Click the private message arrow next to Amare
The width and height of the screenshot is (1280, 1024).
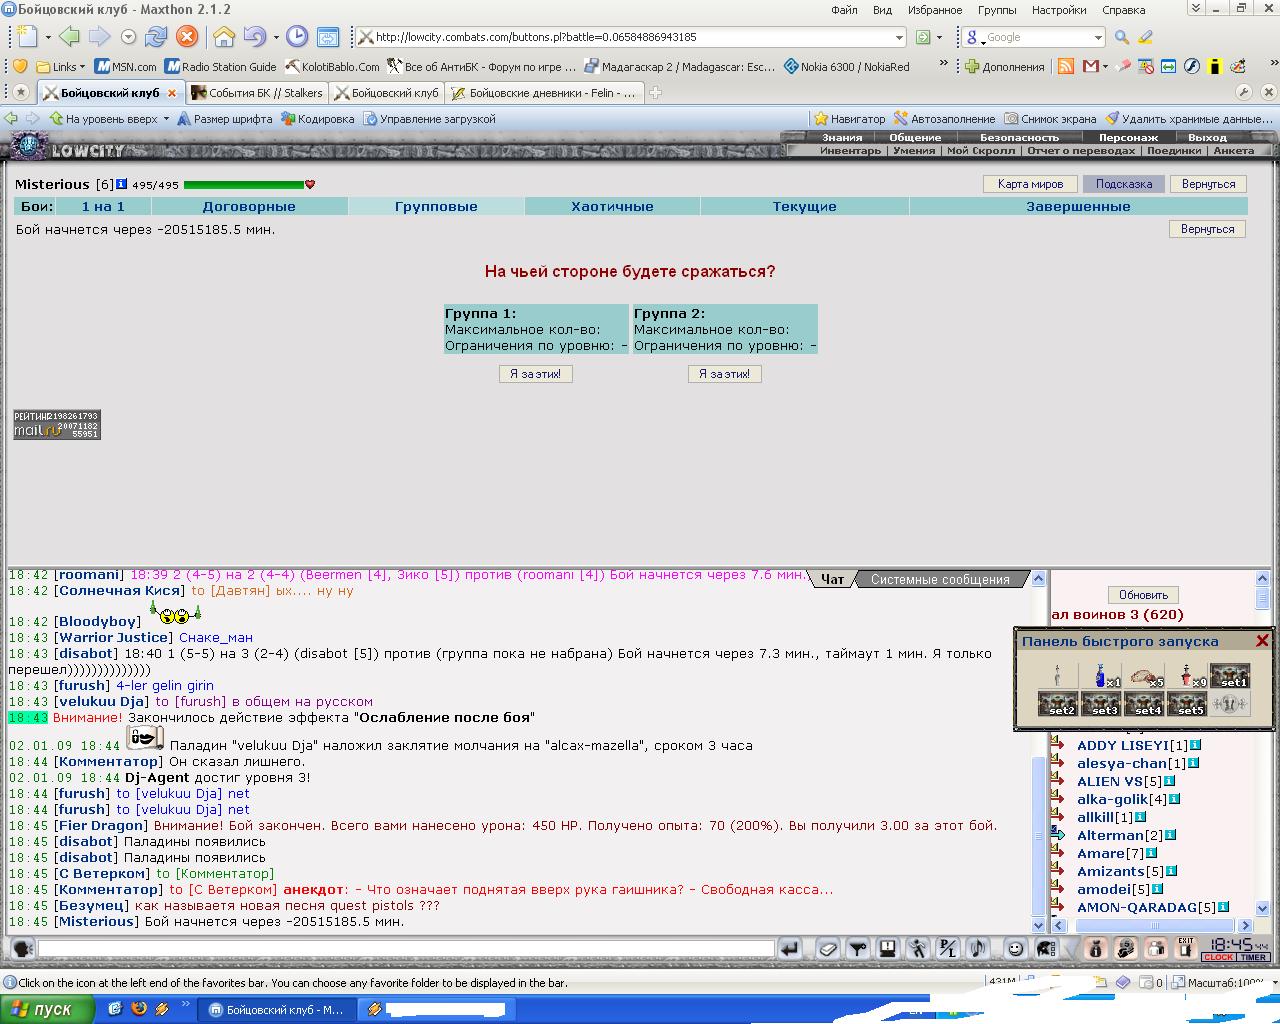tap(1058, 853)
